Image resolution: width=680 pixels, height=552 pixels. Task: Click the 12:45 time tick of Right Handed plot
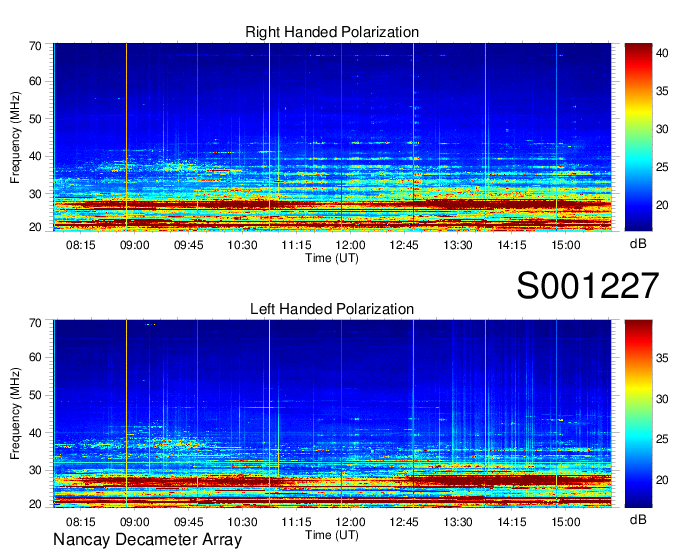click(404, 245)
